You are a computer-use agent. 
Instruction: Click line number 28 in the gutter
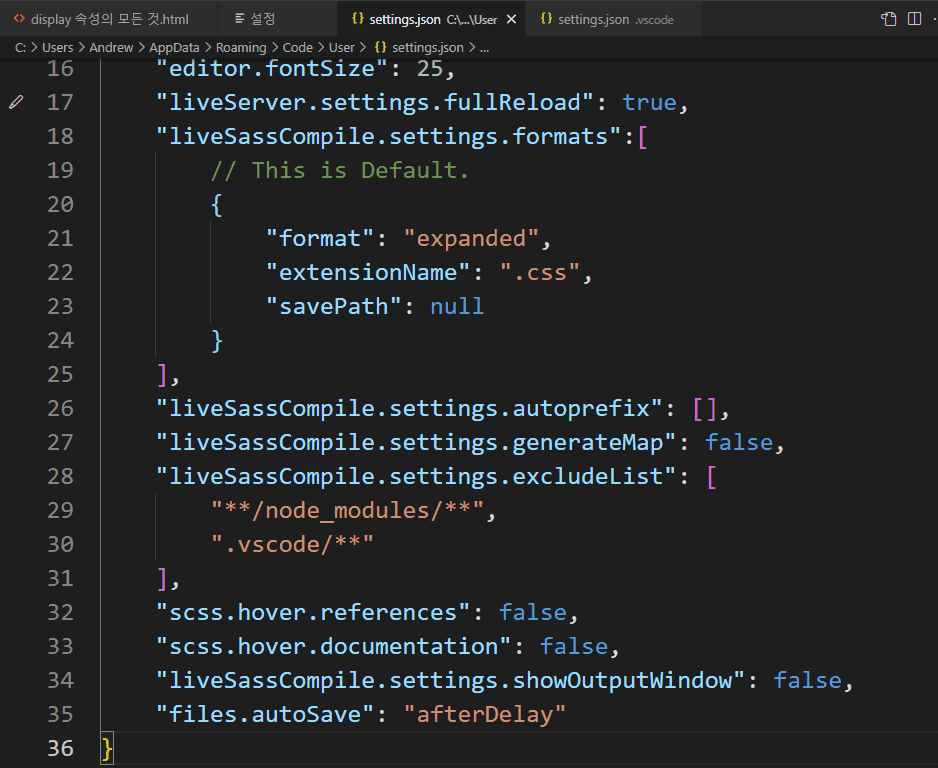pyautogui.click(x=60, y=476)
